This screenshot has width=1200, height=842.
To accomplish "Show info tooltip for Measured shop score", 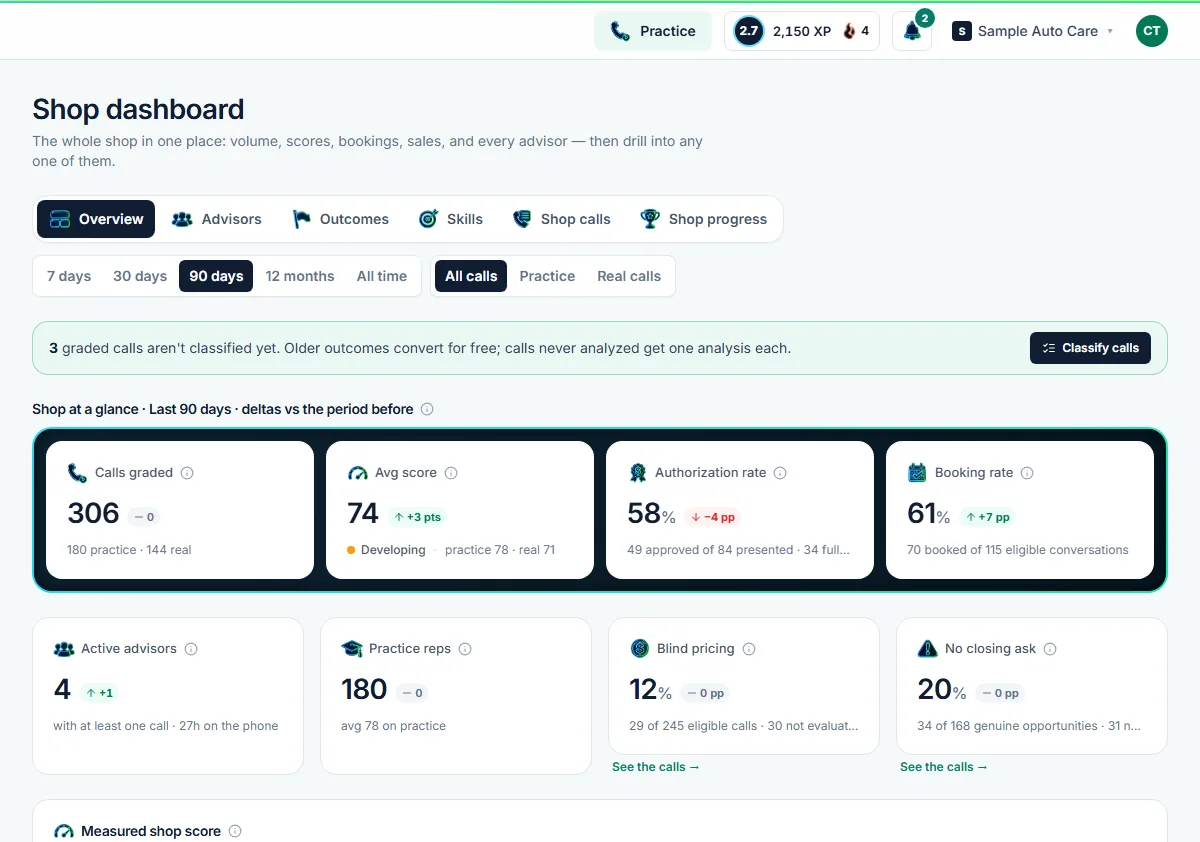I will 235,831.
